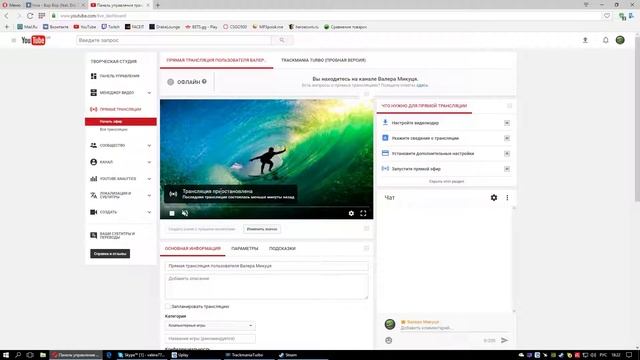This screenshot has height=360, width=640.
Task: Click the YouTube logo in the header
Action: click(x=33, y=40)
